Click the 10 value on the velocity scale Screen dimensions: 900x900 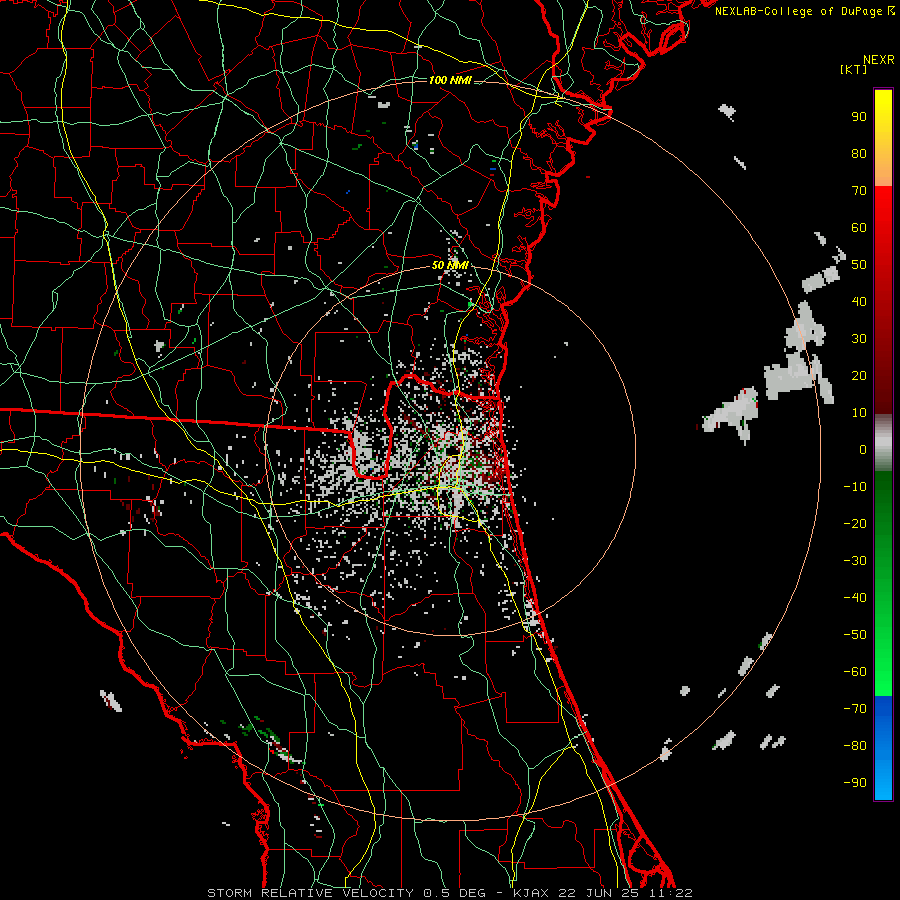pyautogui.click(x=859, y=413)
